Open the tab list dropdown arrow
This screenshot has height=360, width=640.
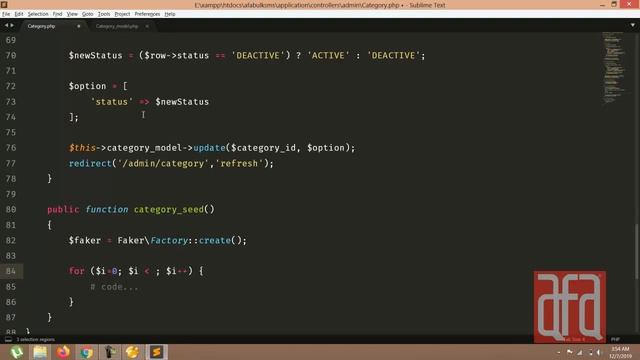(x=633, y=25)
